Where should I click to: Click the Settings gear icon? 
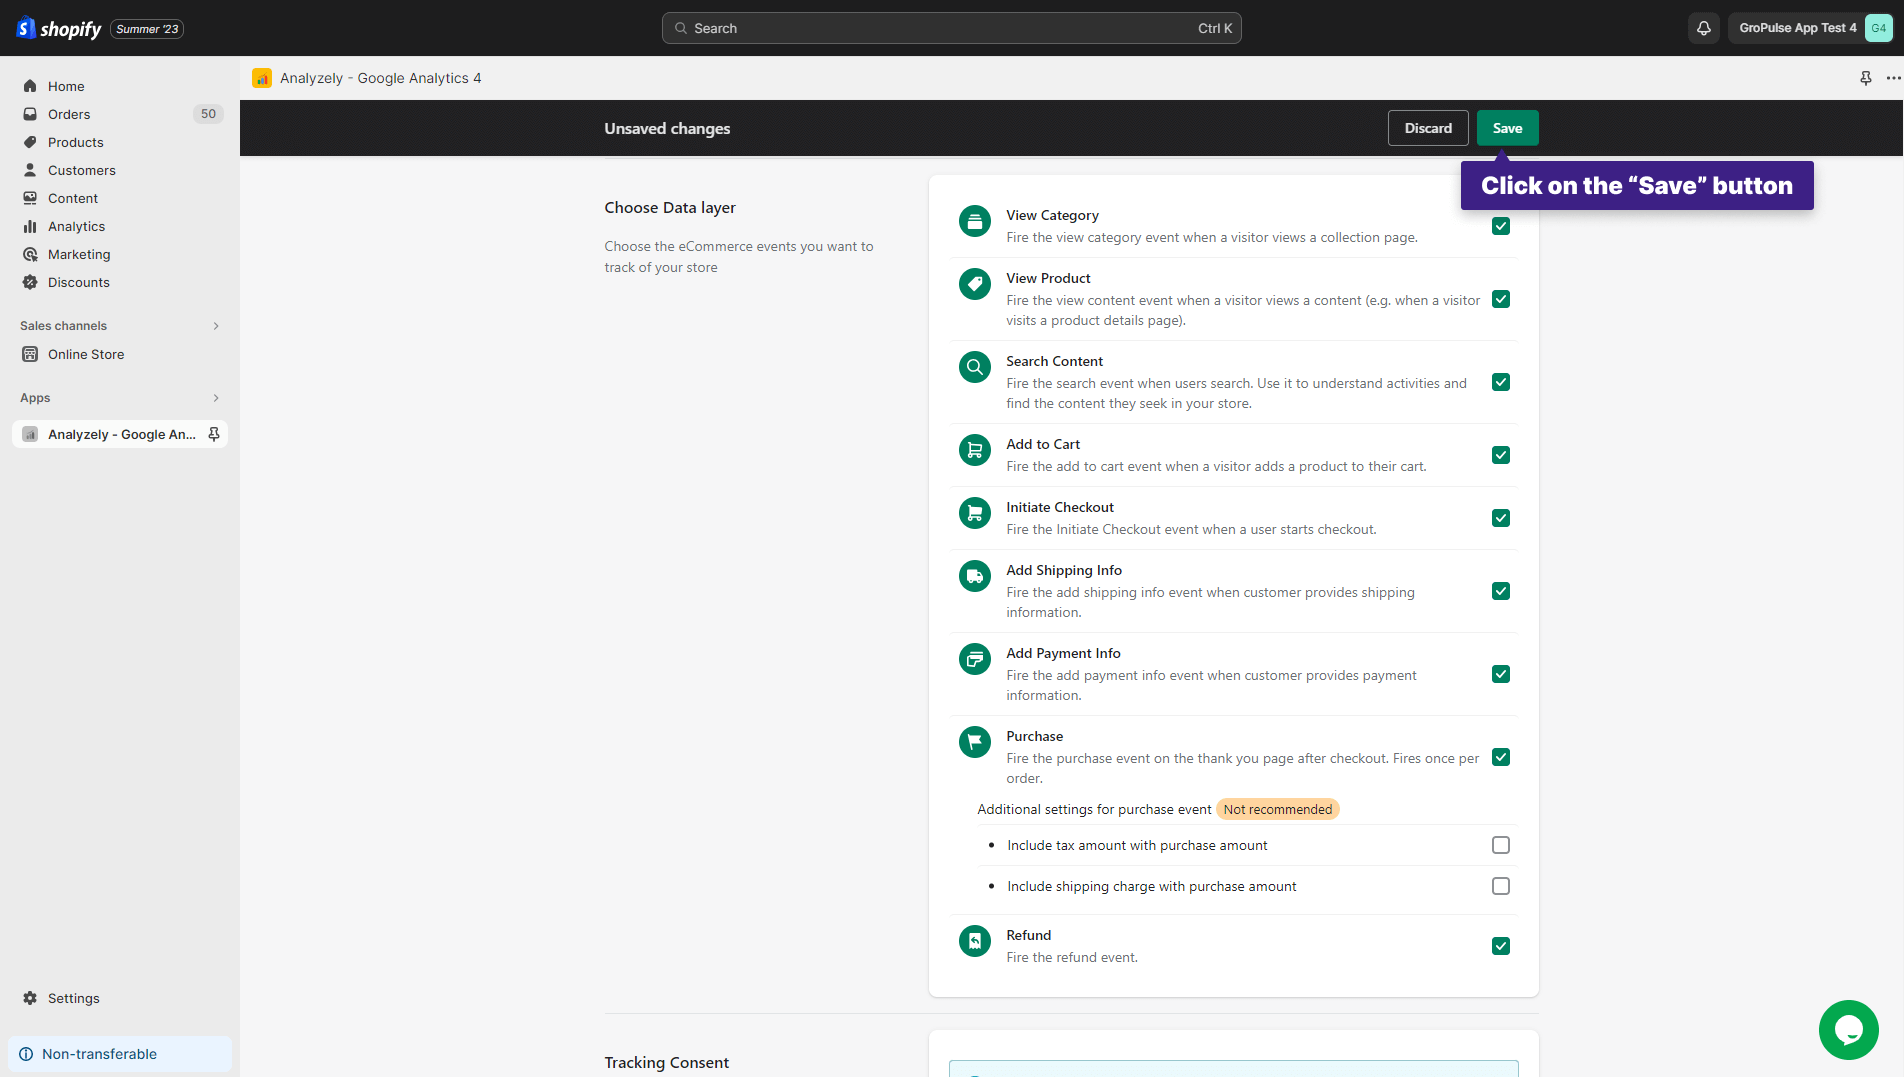click(30, 998)
